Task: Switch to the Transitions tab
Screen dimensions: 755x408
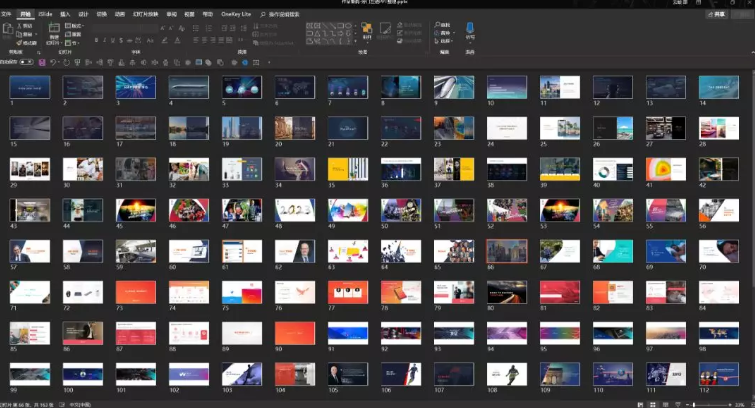Action: click(x=102, y=14)
